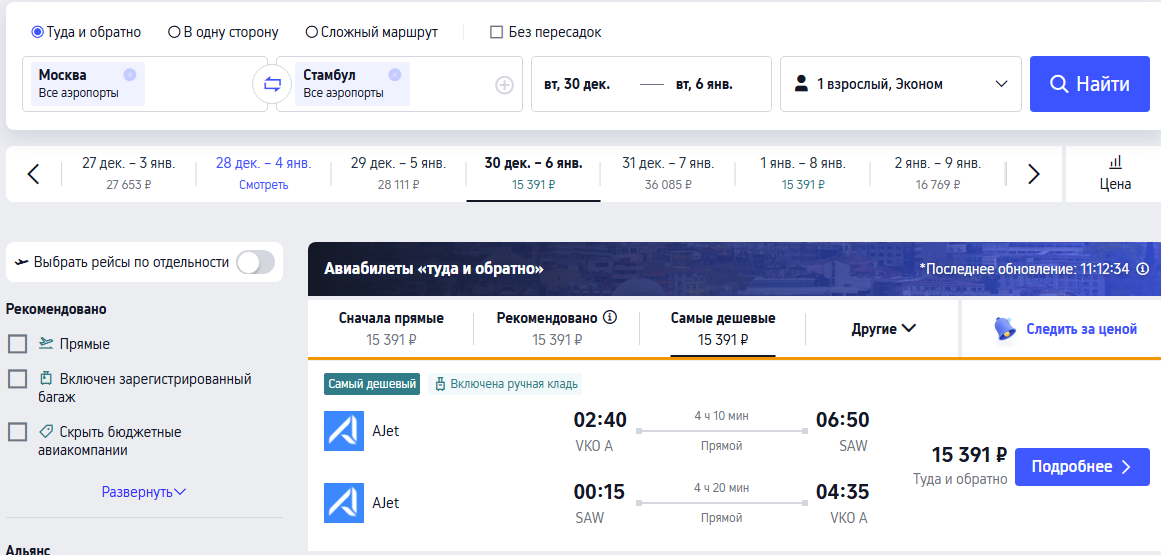Open departure date вт, 30 дек.
The image size is (1161, 555).
(577, 84)
